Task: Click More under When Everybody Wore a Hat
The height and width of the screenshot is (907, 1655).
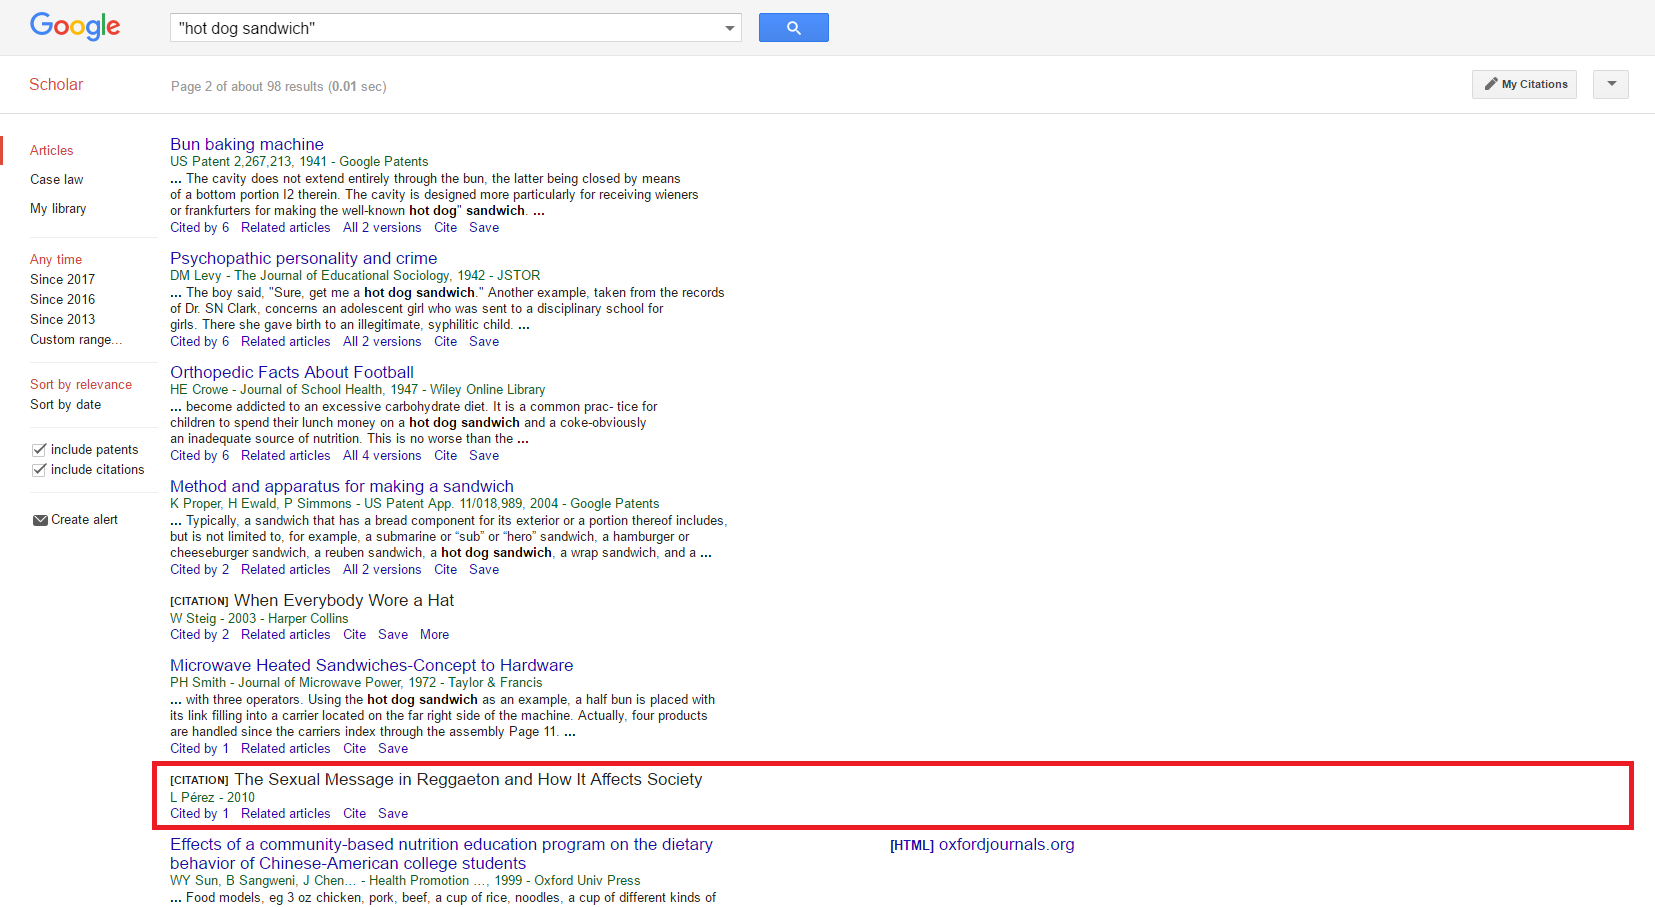Action: 434,635
